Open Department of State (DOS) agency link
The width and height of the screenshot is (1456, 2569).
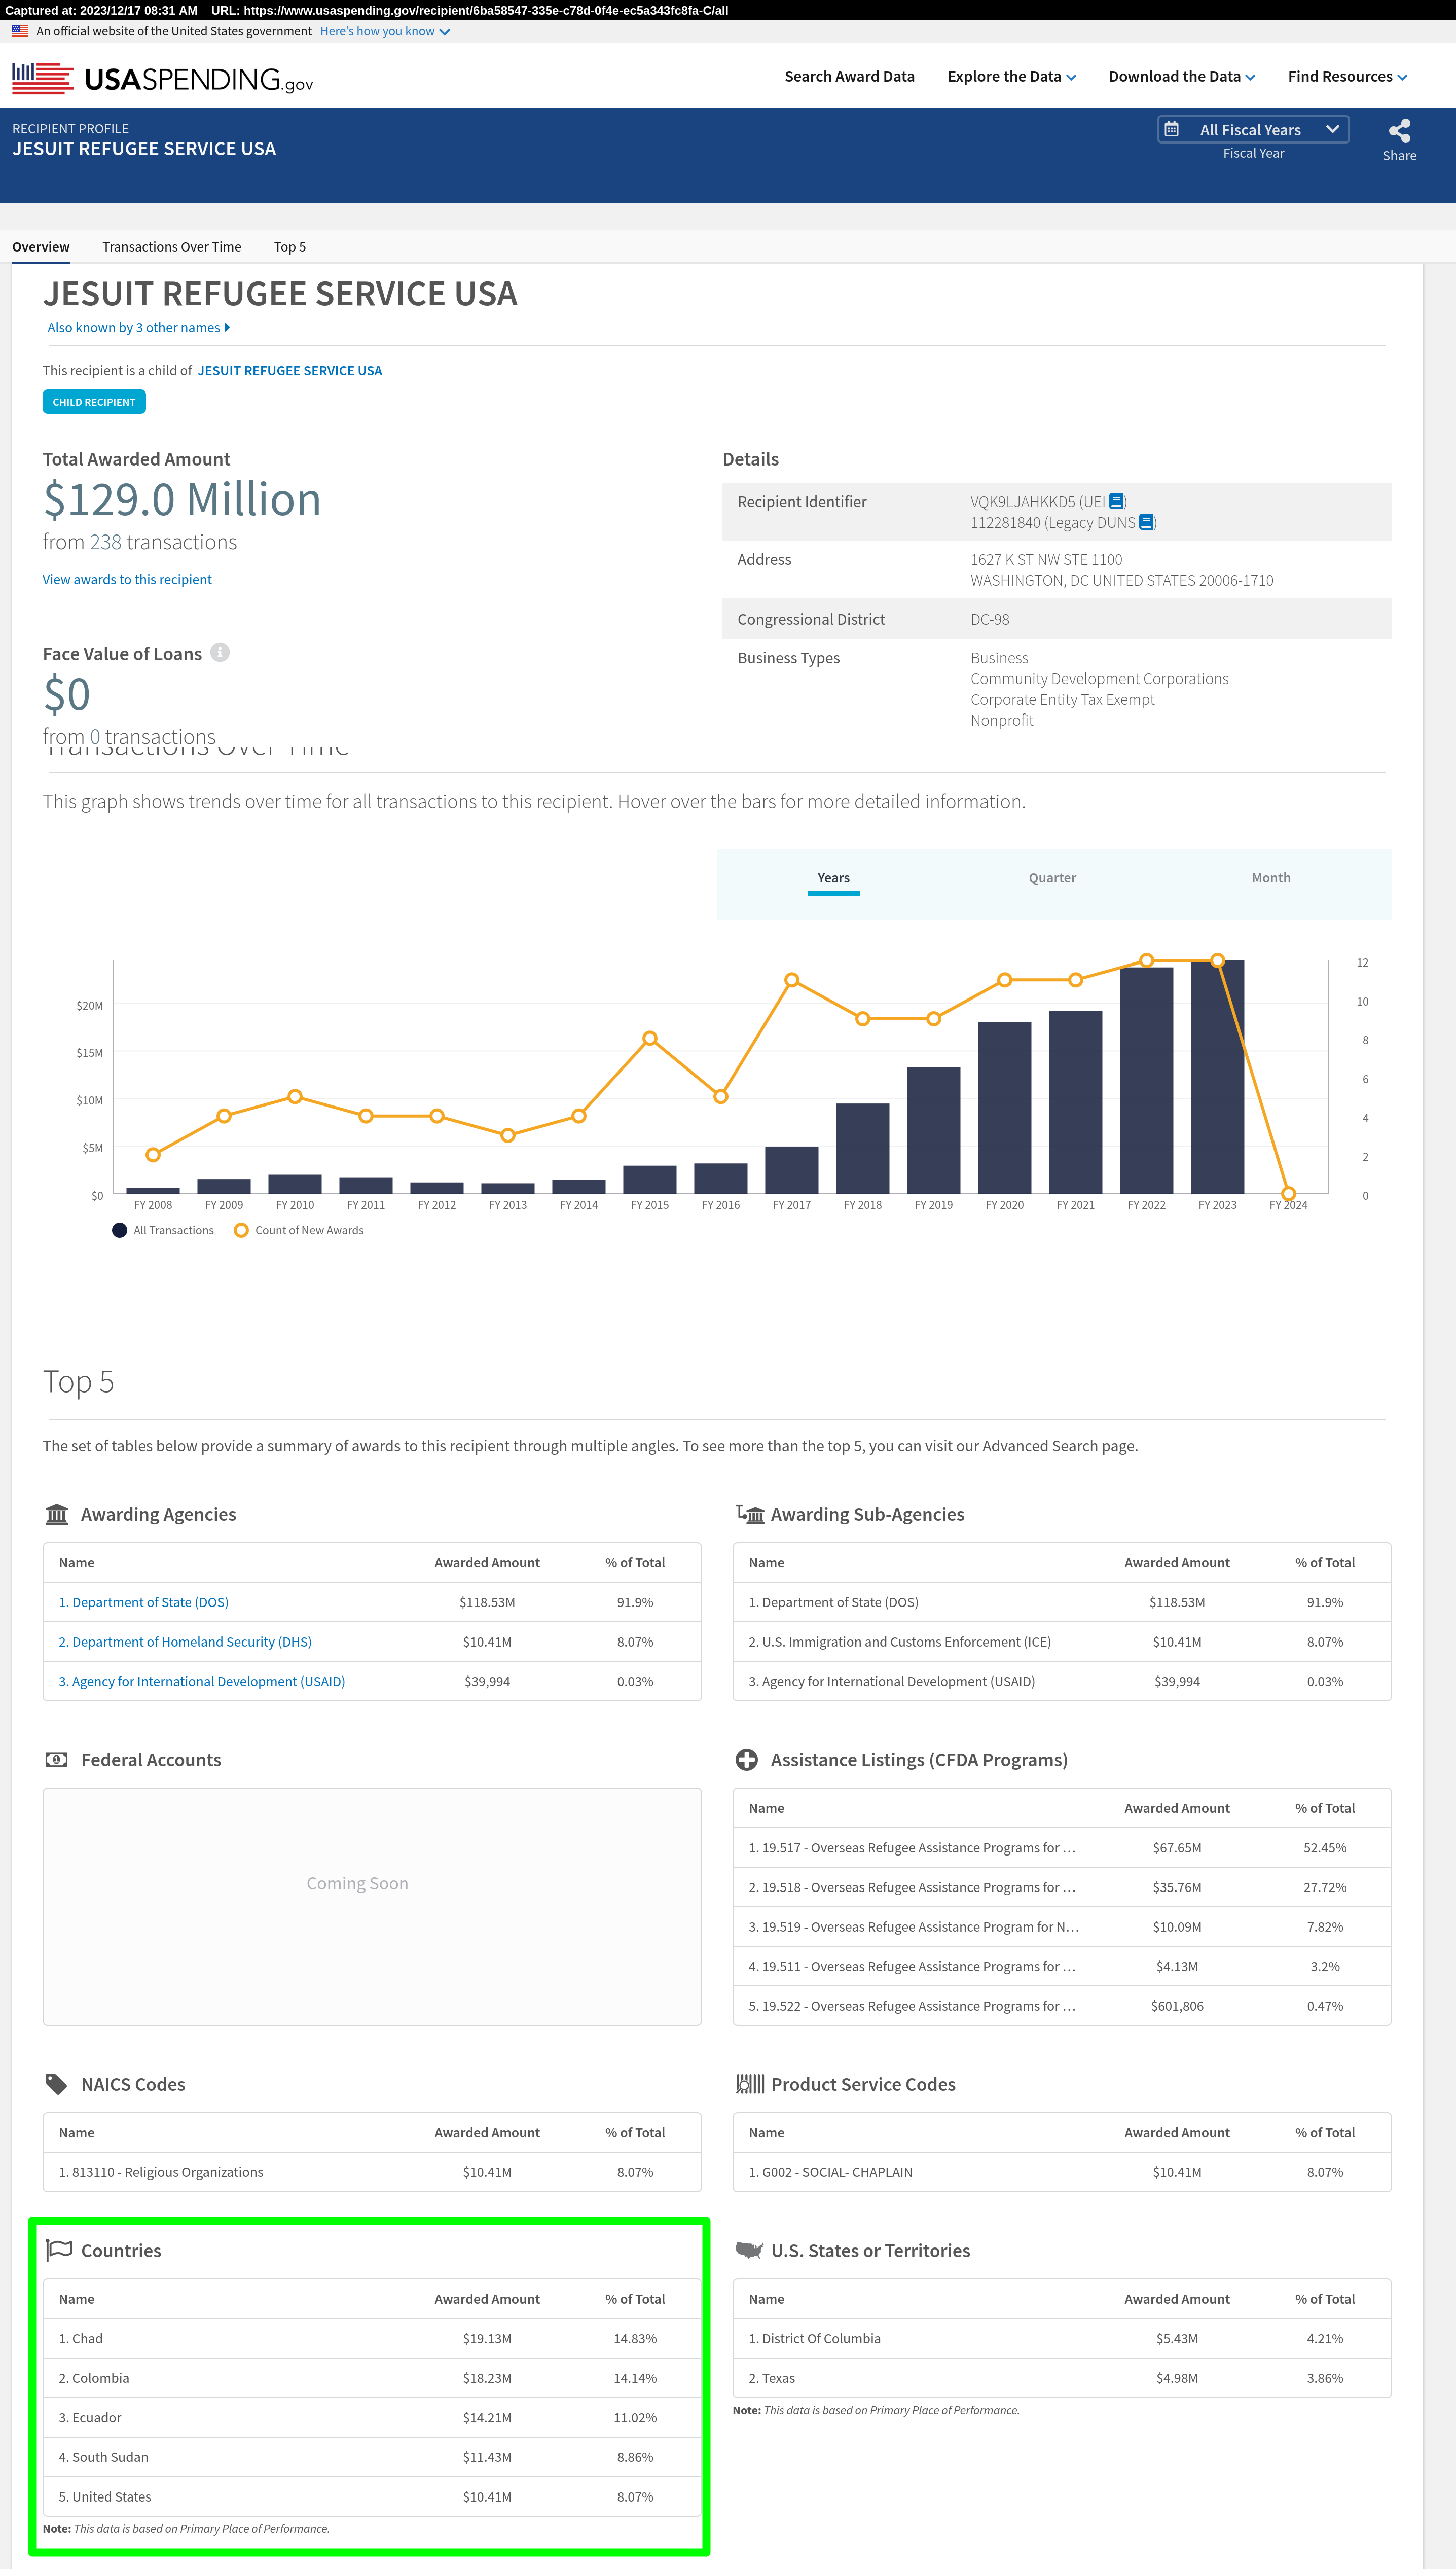point(143,1602)
